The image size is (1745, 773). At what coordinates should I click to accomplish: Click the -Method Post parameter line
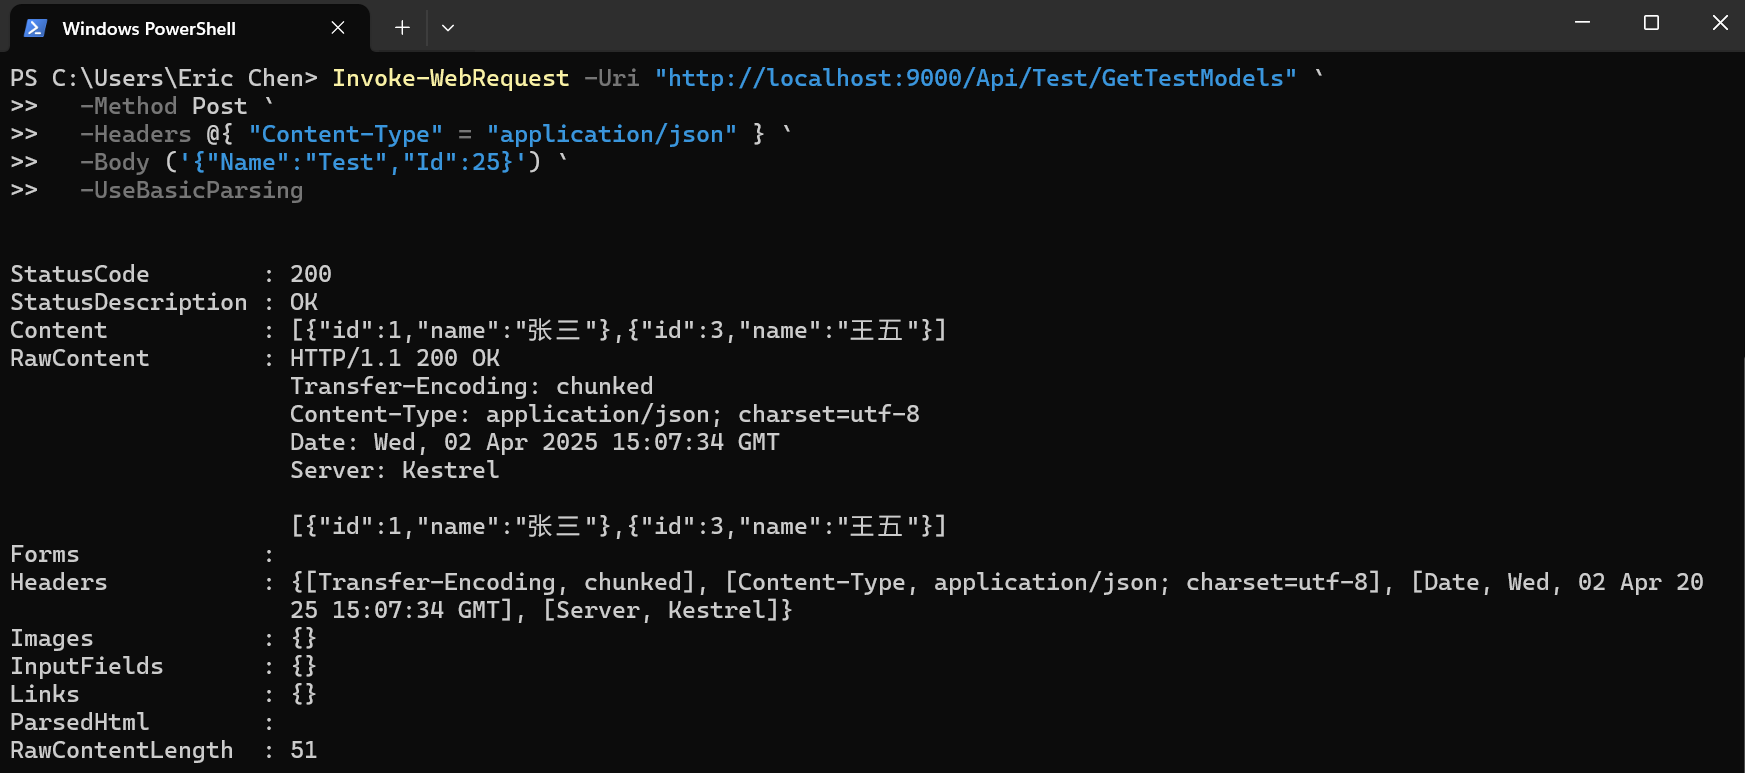coord(164,106)
